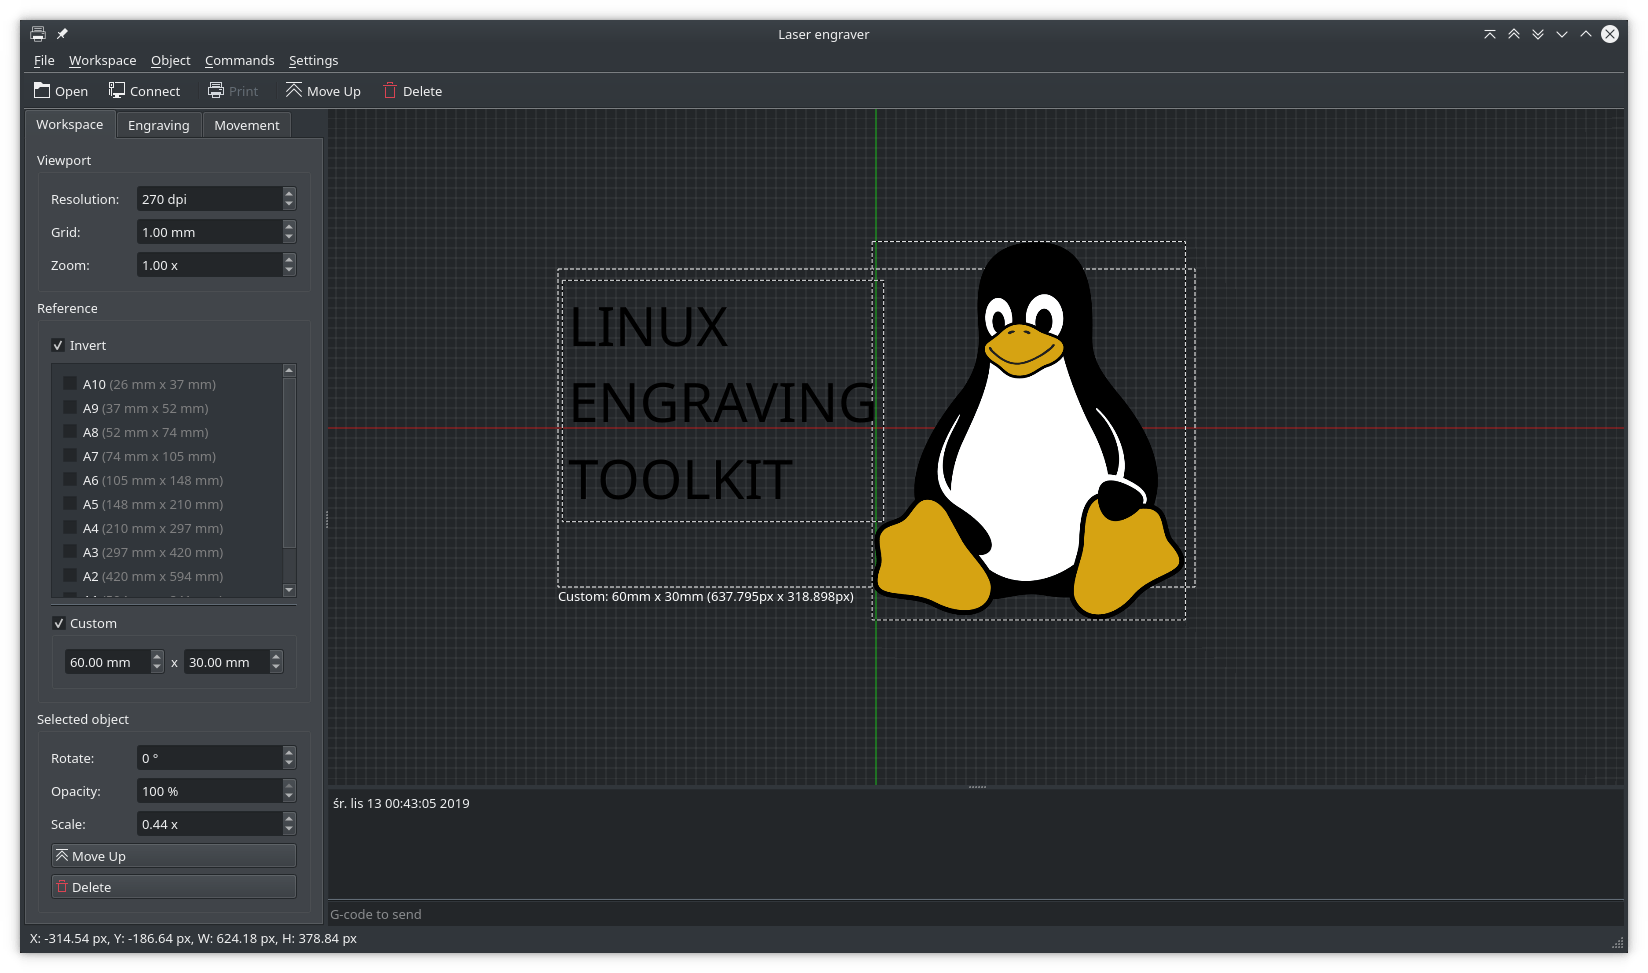Click the Print toolbar button
Screen dimensions: 1648x973
(x=233, y=91)
